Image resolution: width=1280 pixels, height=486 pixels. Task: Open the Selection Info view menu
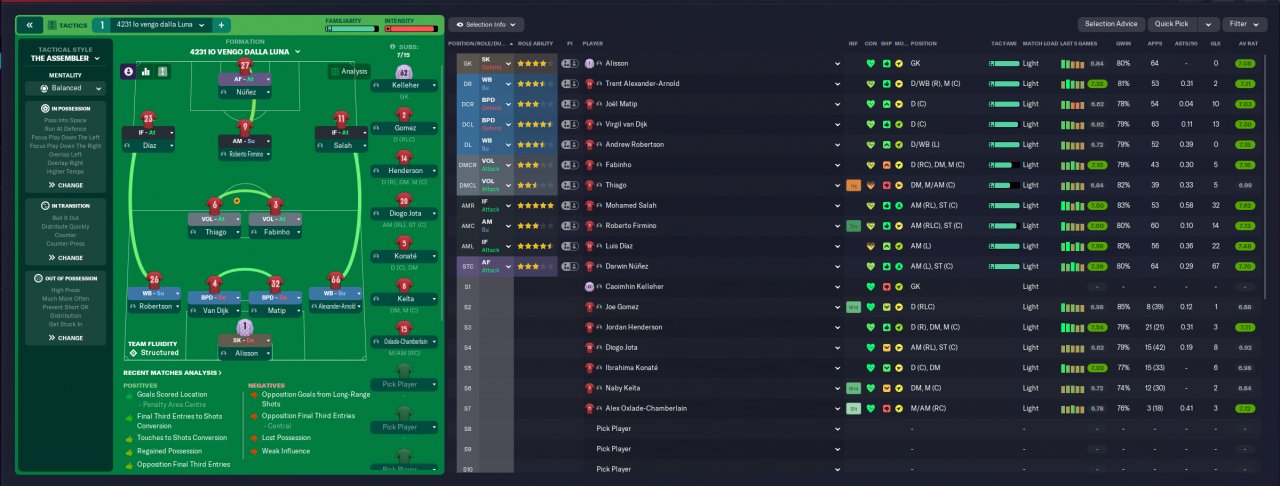coord(486,24)
